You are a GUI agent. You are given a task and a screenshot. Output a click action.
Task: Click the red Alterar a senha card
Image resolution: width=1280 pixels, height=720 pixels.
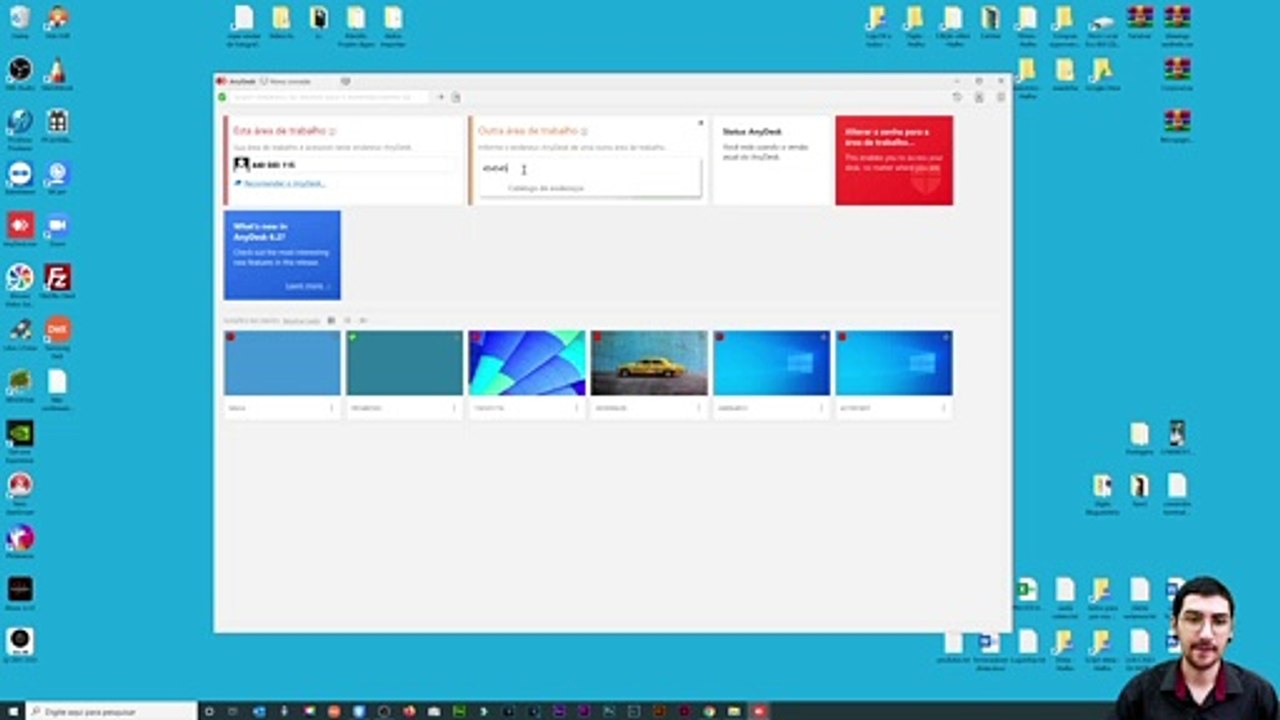[x=894, y=160]
